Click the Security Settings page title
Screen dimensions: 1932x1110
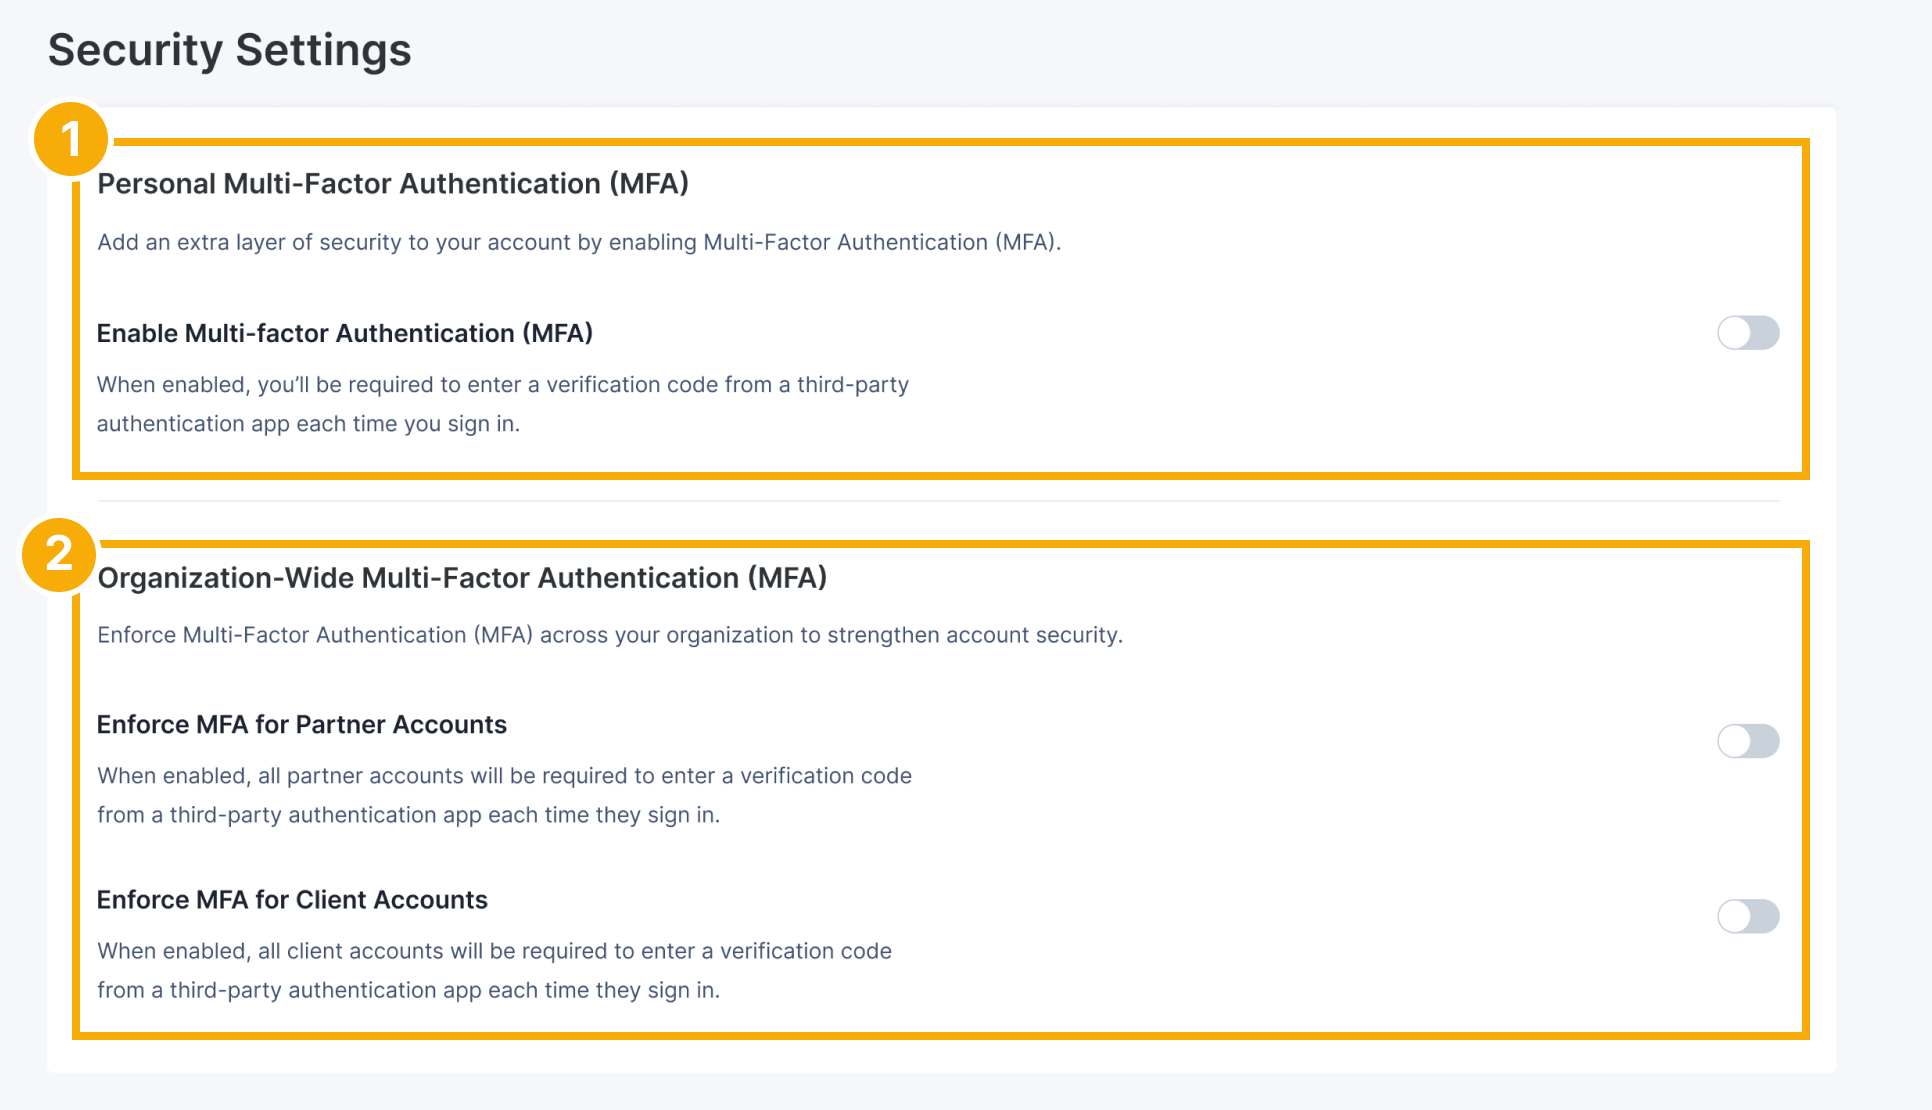point(229,50)
